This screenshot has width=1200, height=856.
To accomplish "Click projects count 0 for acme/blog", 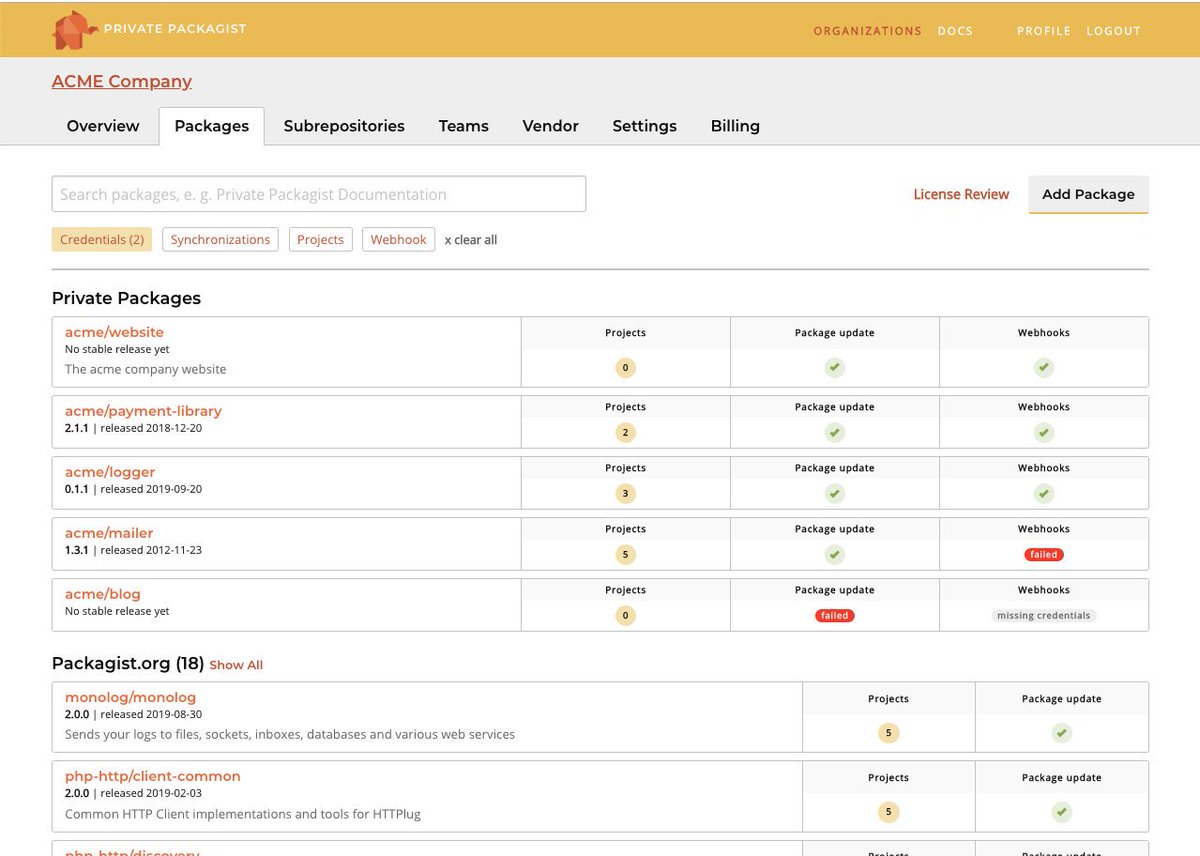I will coord(626,616).
